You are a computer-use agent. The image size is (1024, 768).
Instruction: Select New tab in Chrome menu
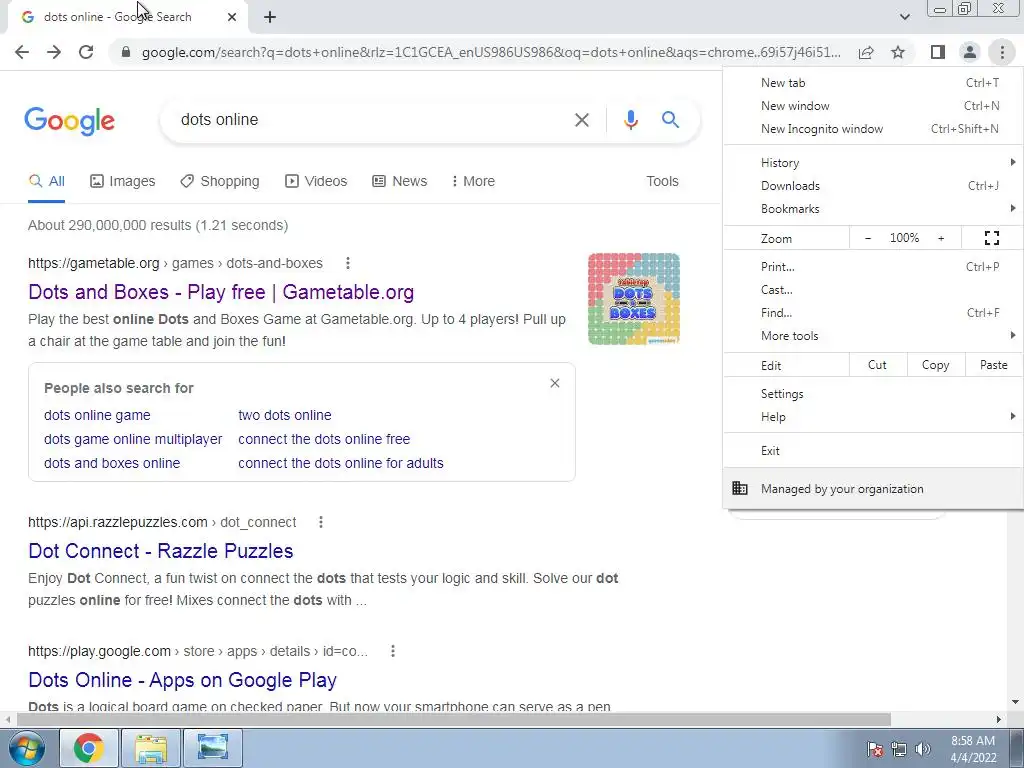[x=873, y=83]
